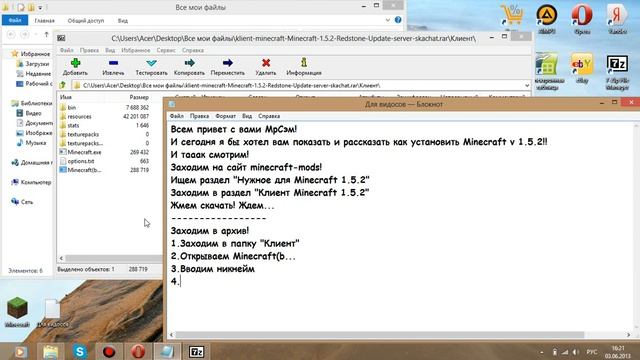Click the Explorer help question mark icon
The width and height of the screenshot is (640, 360).
398,20
